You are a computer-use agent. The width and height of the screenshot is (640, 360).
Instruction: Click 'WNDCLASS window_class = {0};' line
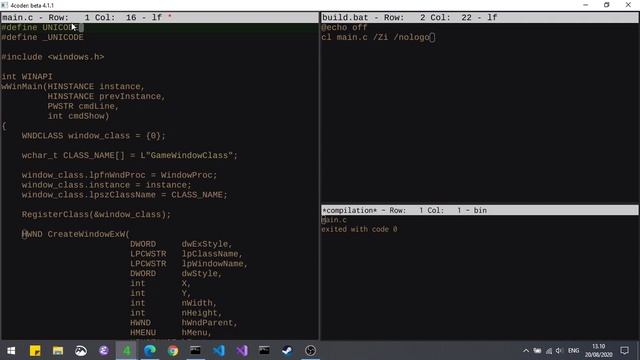pos(94,136)
